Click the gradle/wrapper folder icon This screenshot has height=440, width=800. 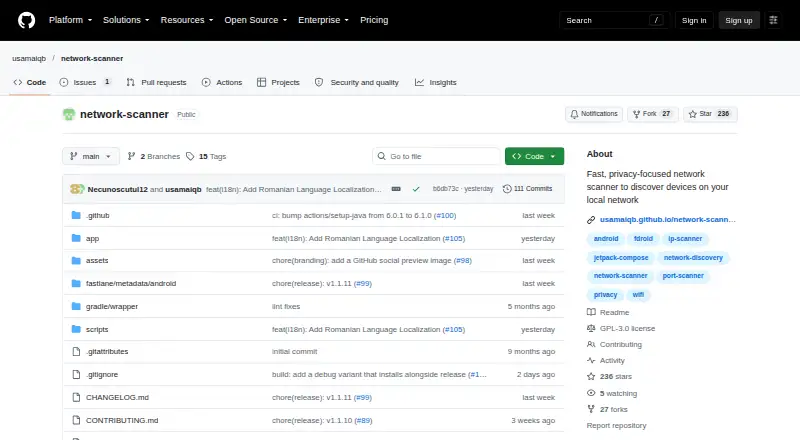pyautogui.click(x=76, y=306)
